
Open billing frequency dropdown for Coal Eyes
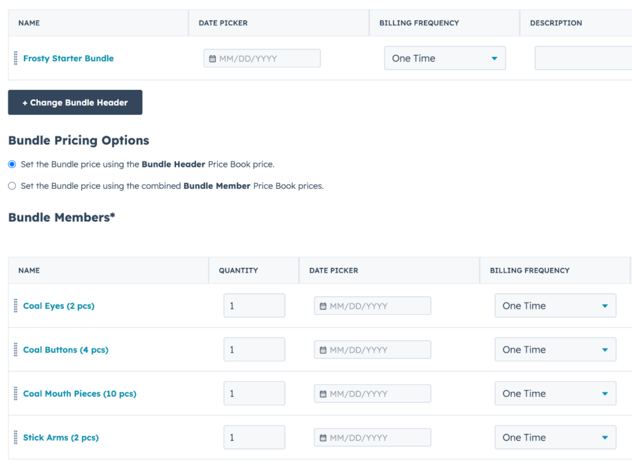click(x=555, y=306)
